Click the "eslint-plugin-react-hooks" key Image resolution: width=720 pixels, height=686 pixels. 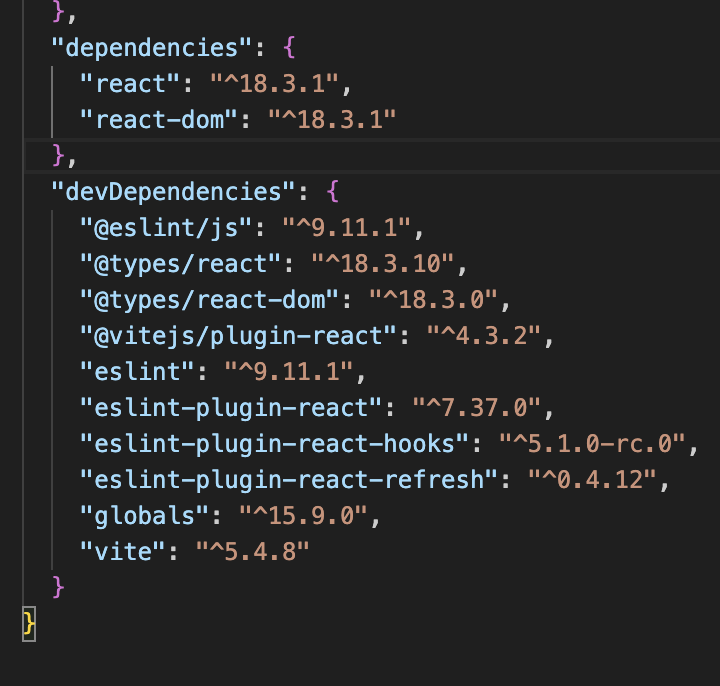tap(275, 444)
